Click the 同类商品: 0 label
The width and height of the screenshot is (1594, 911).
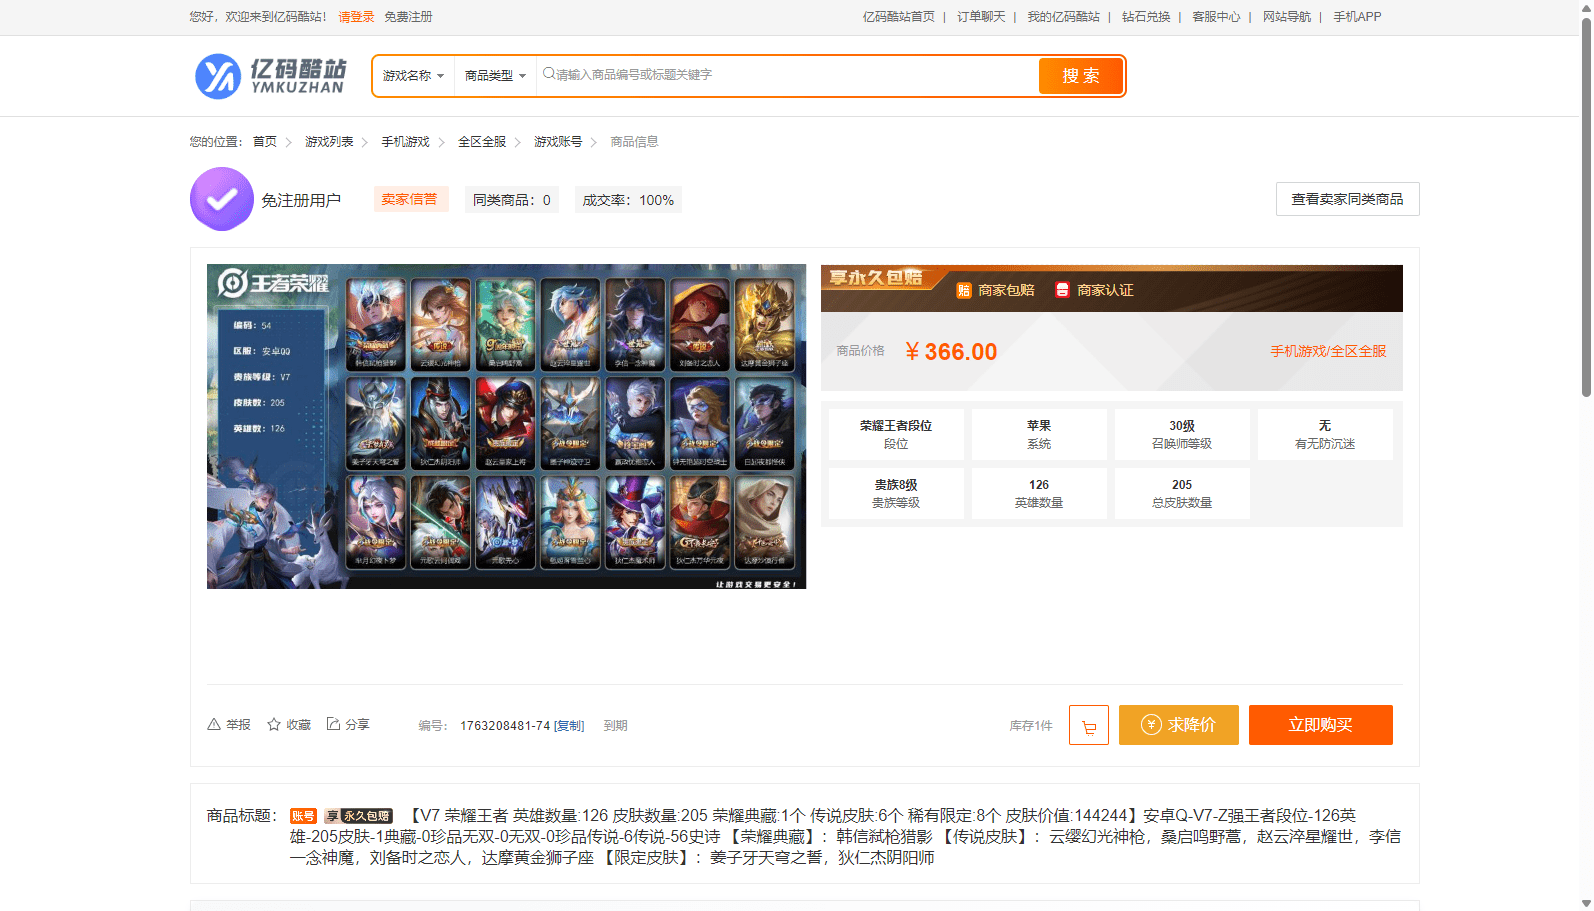pyautogui.click(x=512, y=200)
